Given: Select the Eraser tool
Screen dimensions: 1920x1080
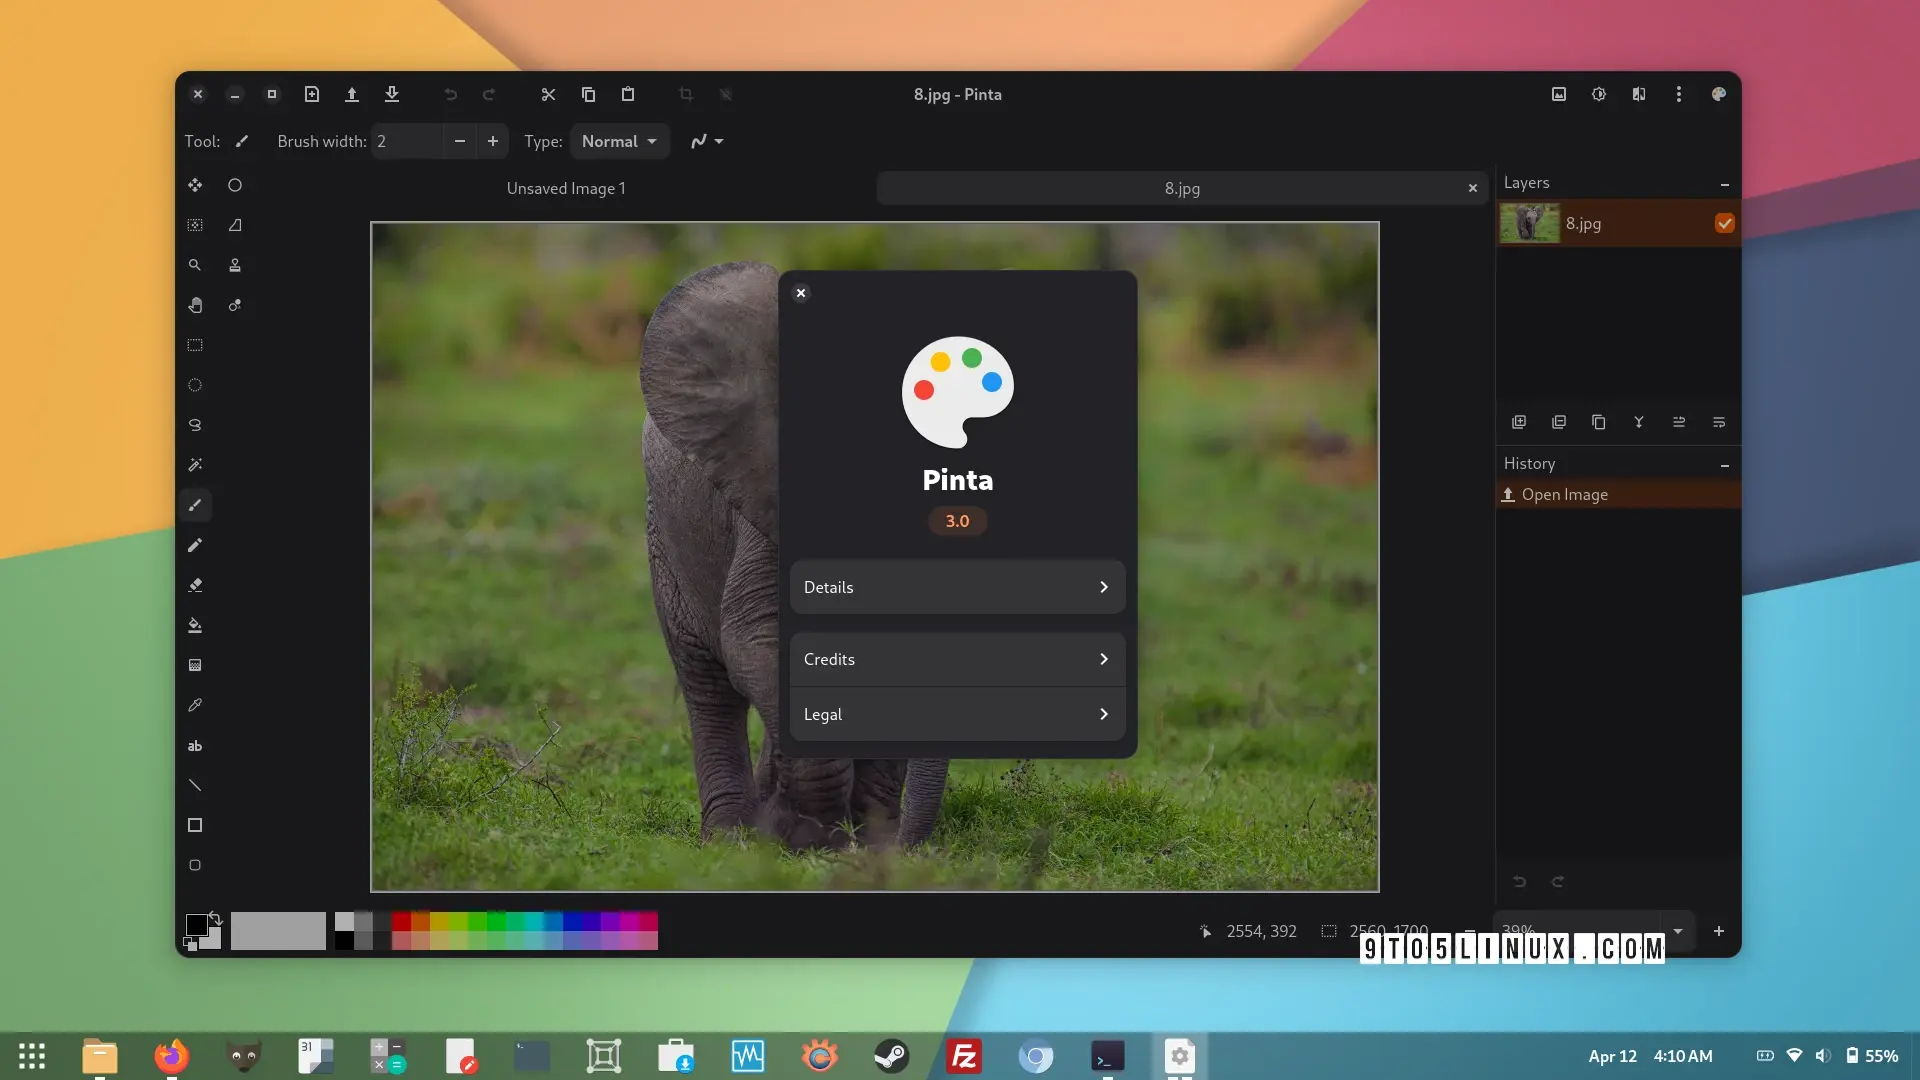Looking at the screenshot, I should click(195, 585).
